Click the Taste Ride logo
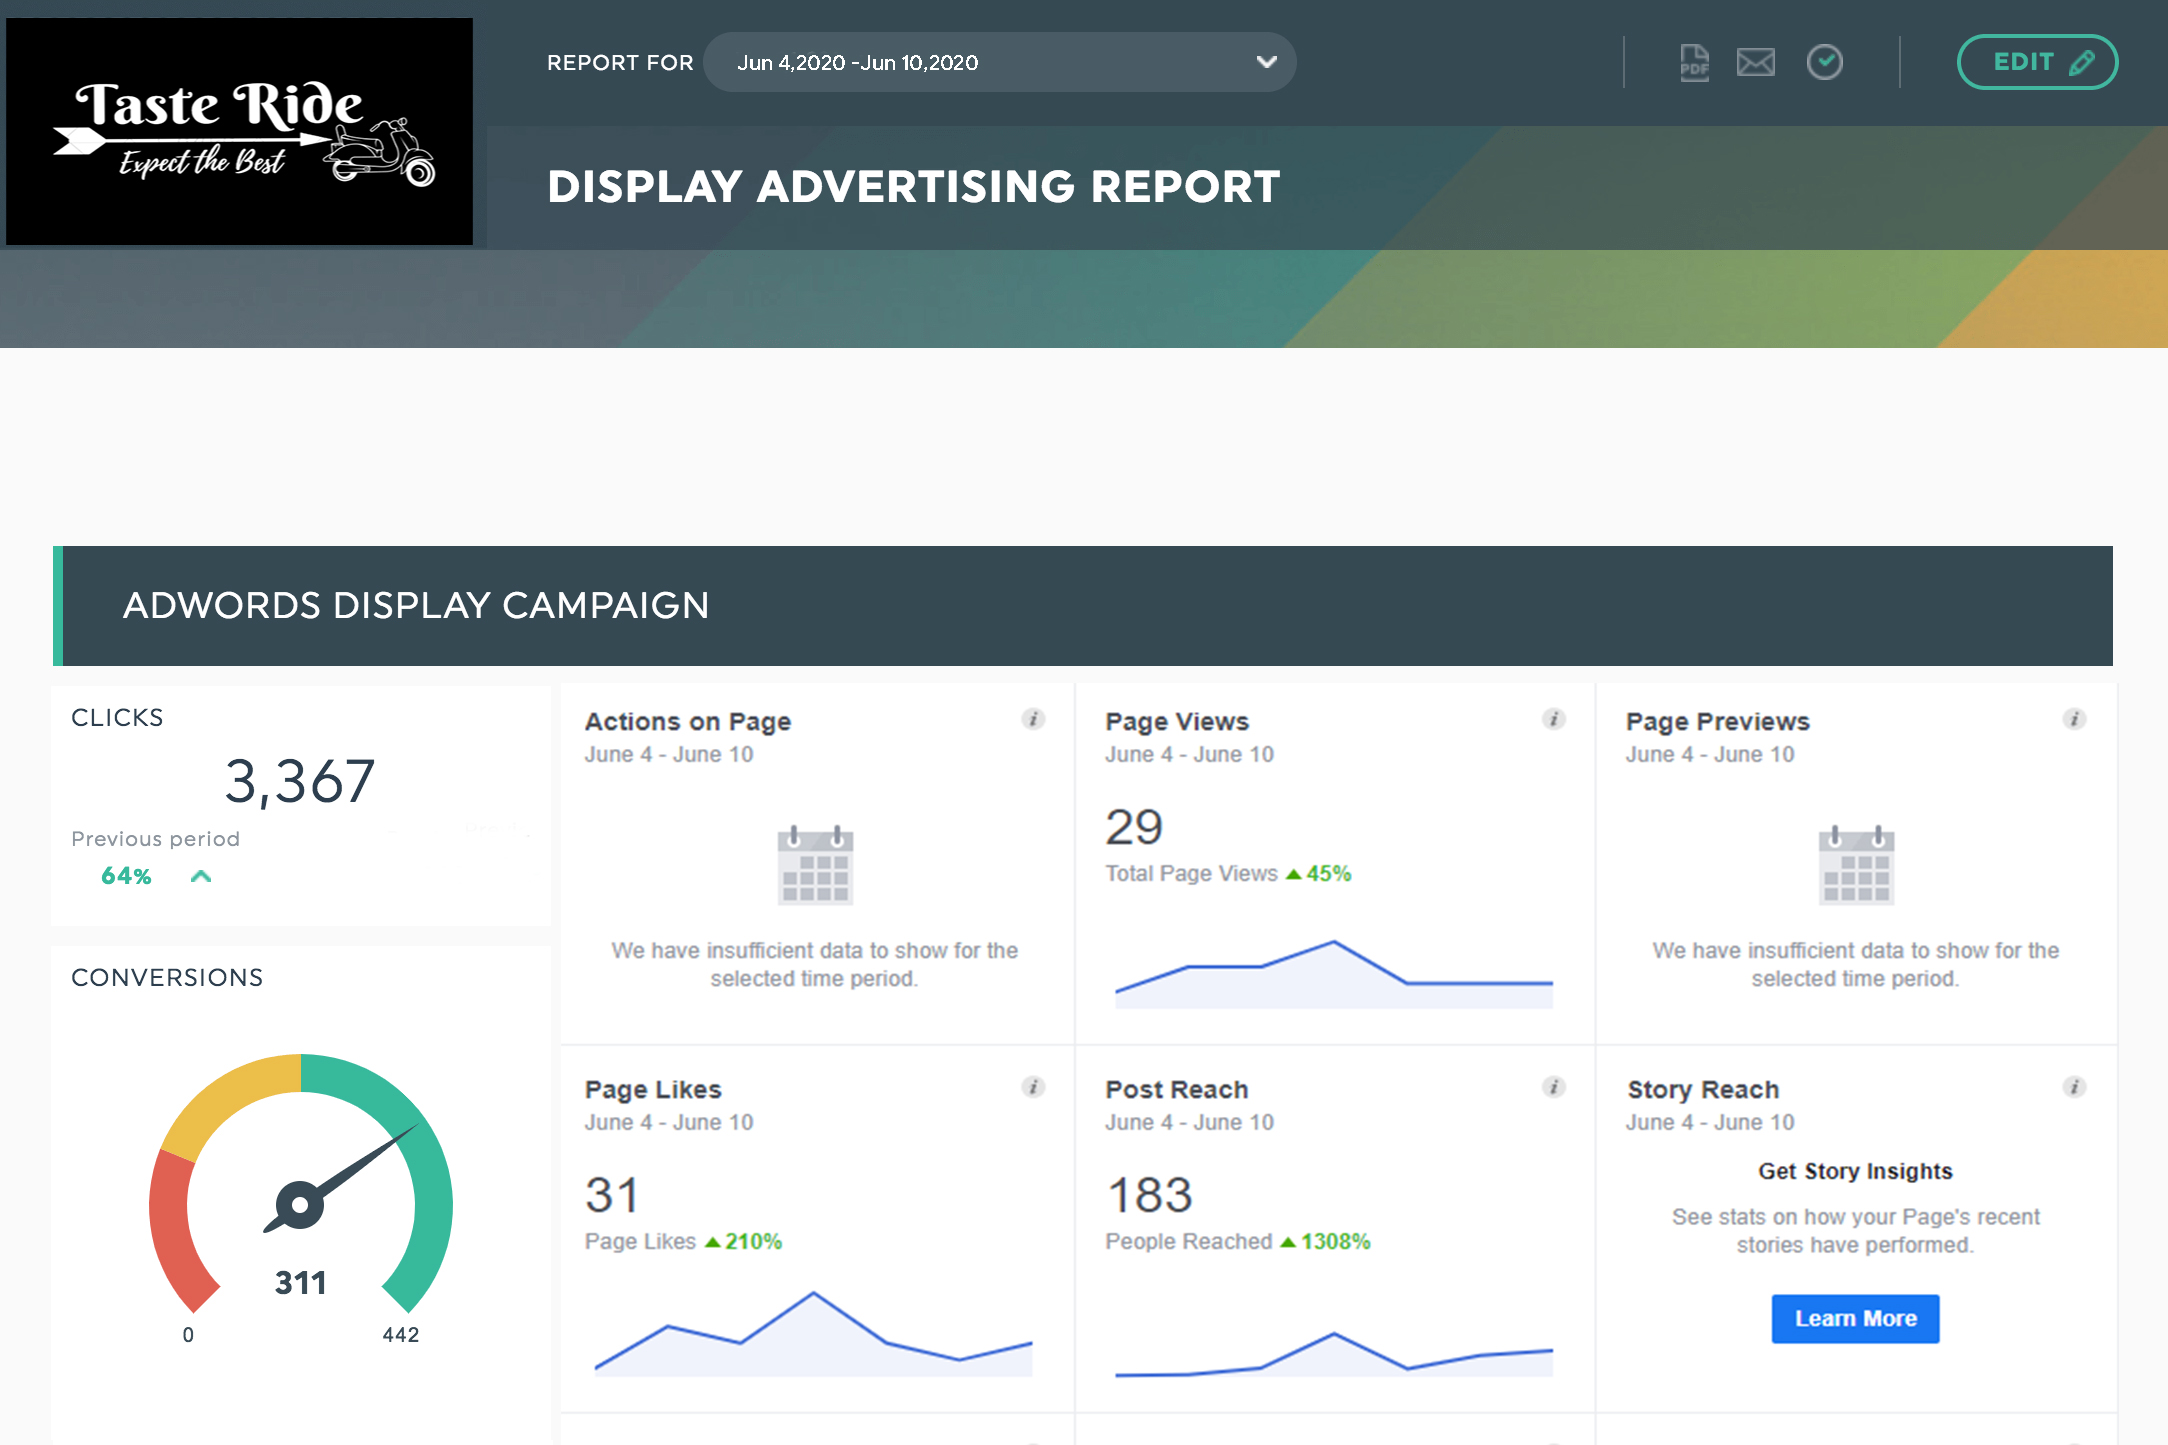 [x=240, y=132]
